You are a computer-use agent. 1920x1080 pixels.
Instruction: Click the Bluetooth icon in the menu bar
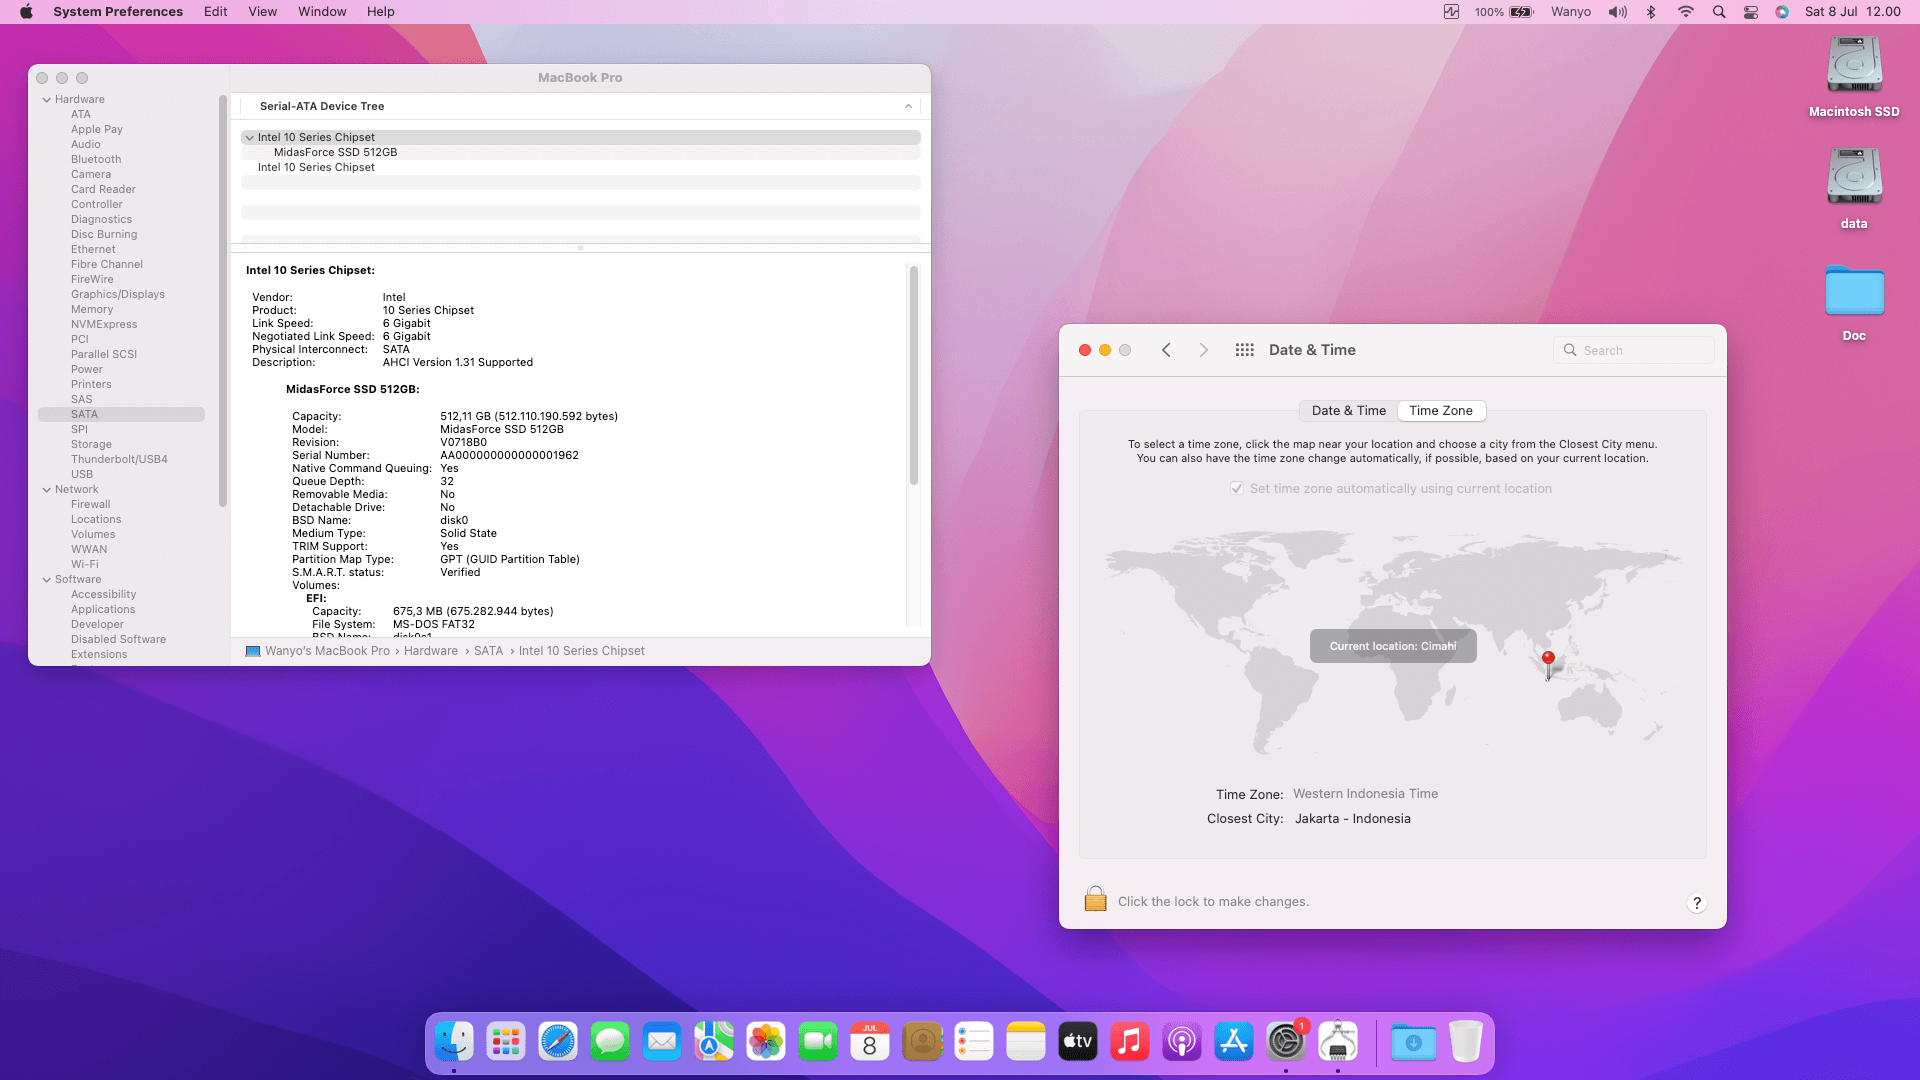(1651, 12)
